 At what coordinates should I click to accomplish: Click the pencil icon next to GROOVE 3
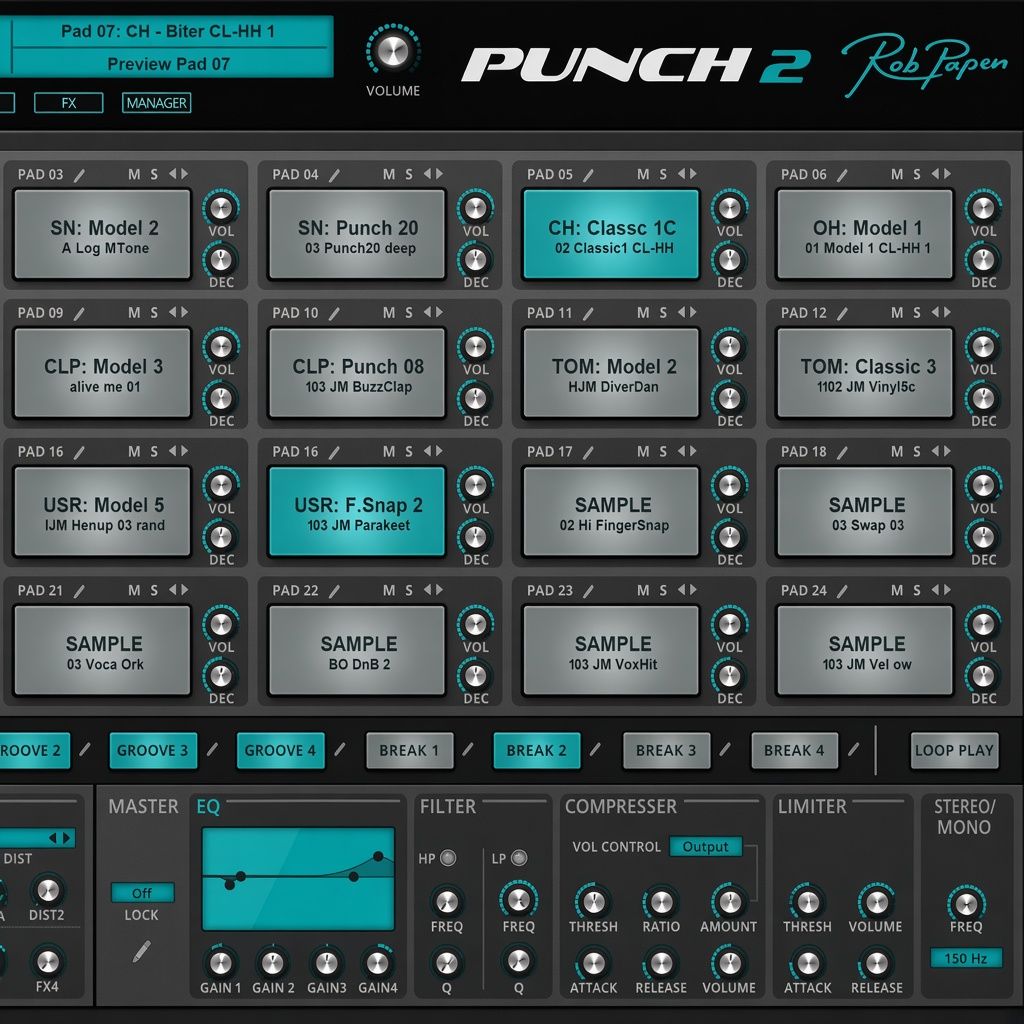click(x=212, y=750)
